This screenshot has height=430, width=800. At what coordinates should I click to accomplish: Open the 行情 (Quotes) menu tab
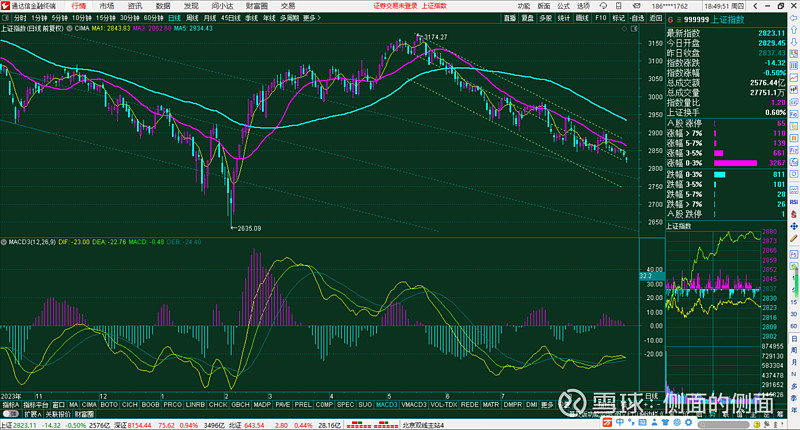click(x=79, y=6)
